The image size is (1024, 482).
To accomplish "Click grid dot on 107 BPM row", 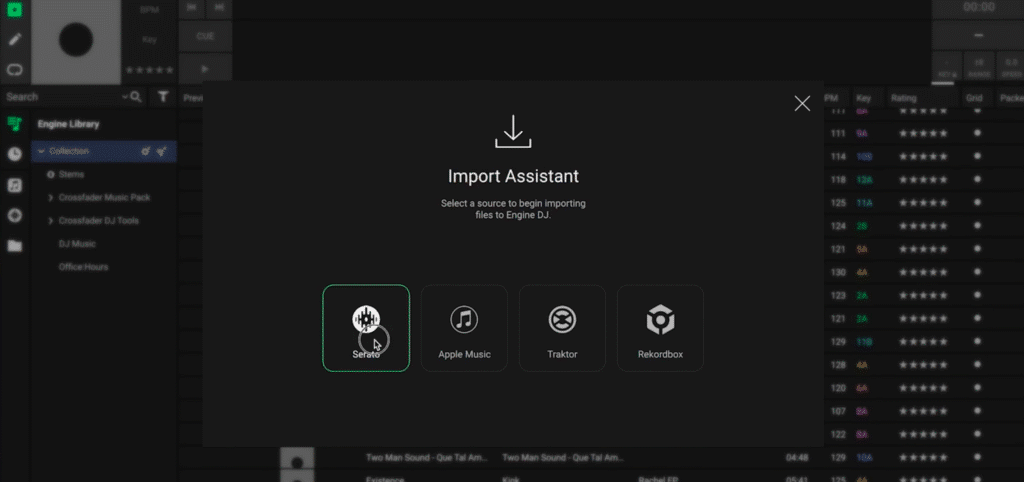I will (978, 411).
